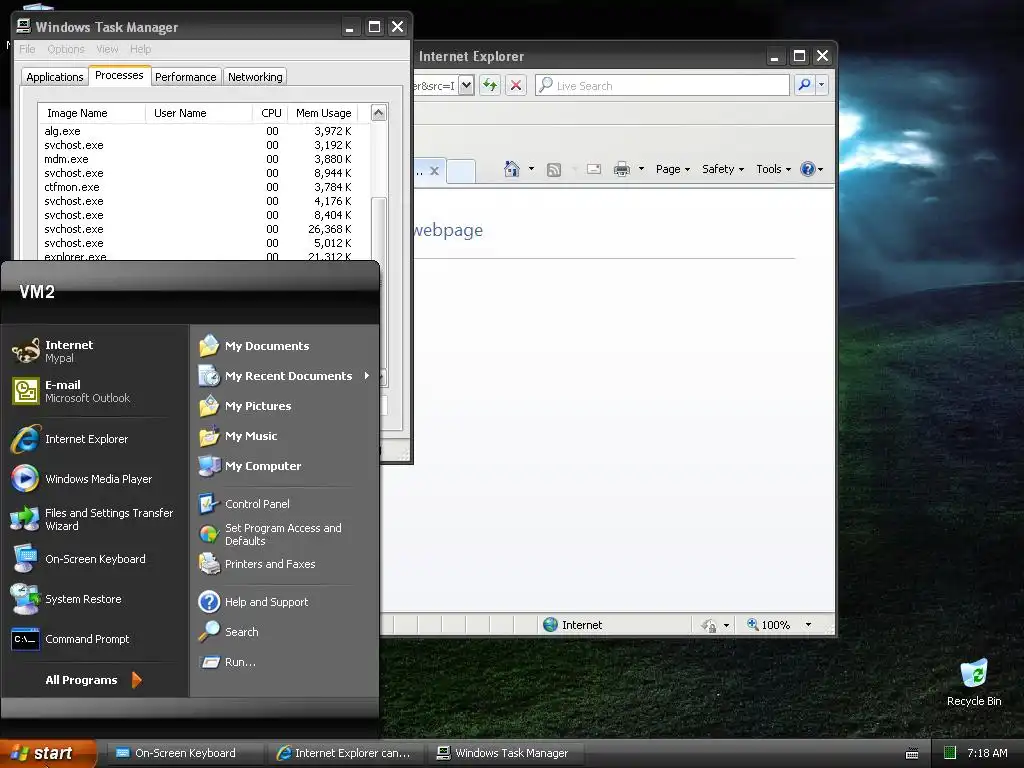Open the Page menu dropdown
Viewport: 1024px width, 768px height.
673,169
